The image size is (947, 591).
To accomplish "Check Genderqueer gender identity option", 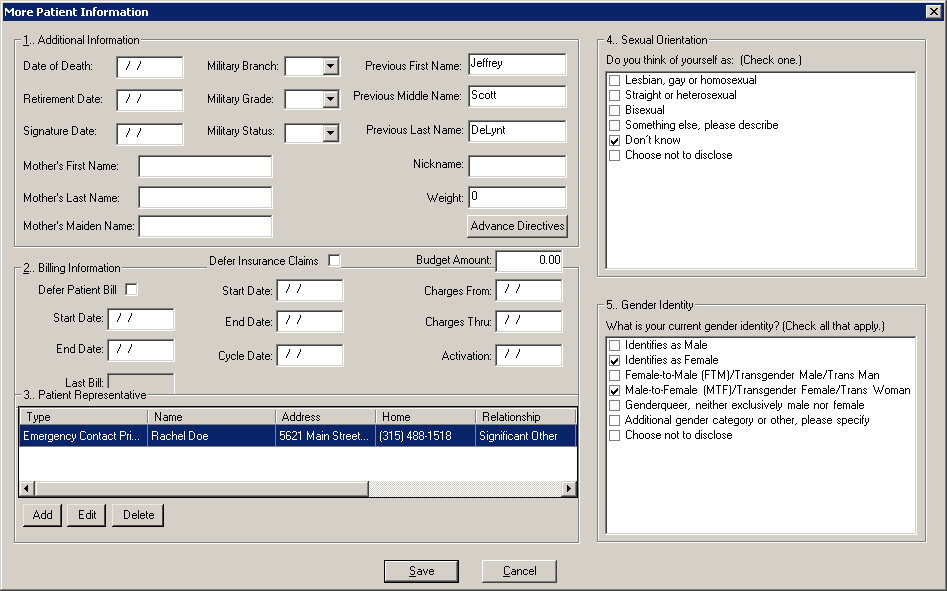I will pos(614,405).
